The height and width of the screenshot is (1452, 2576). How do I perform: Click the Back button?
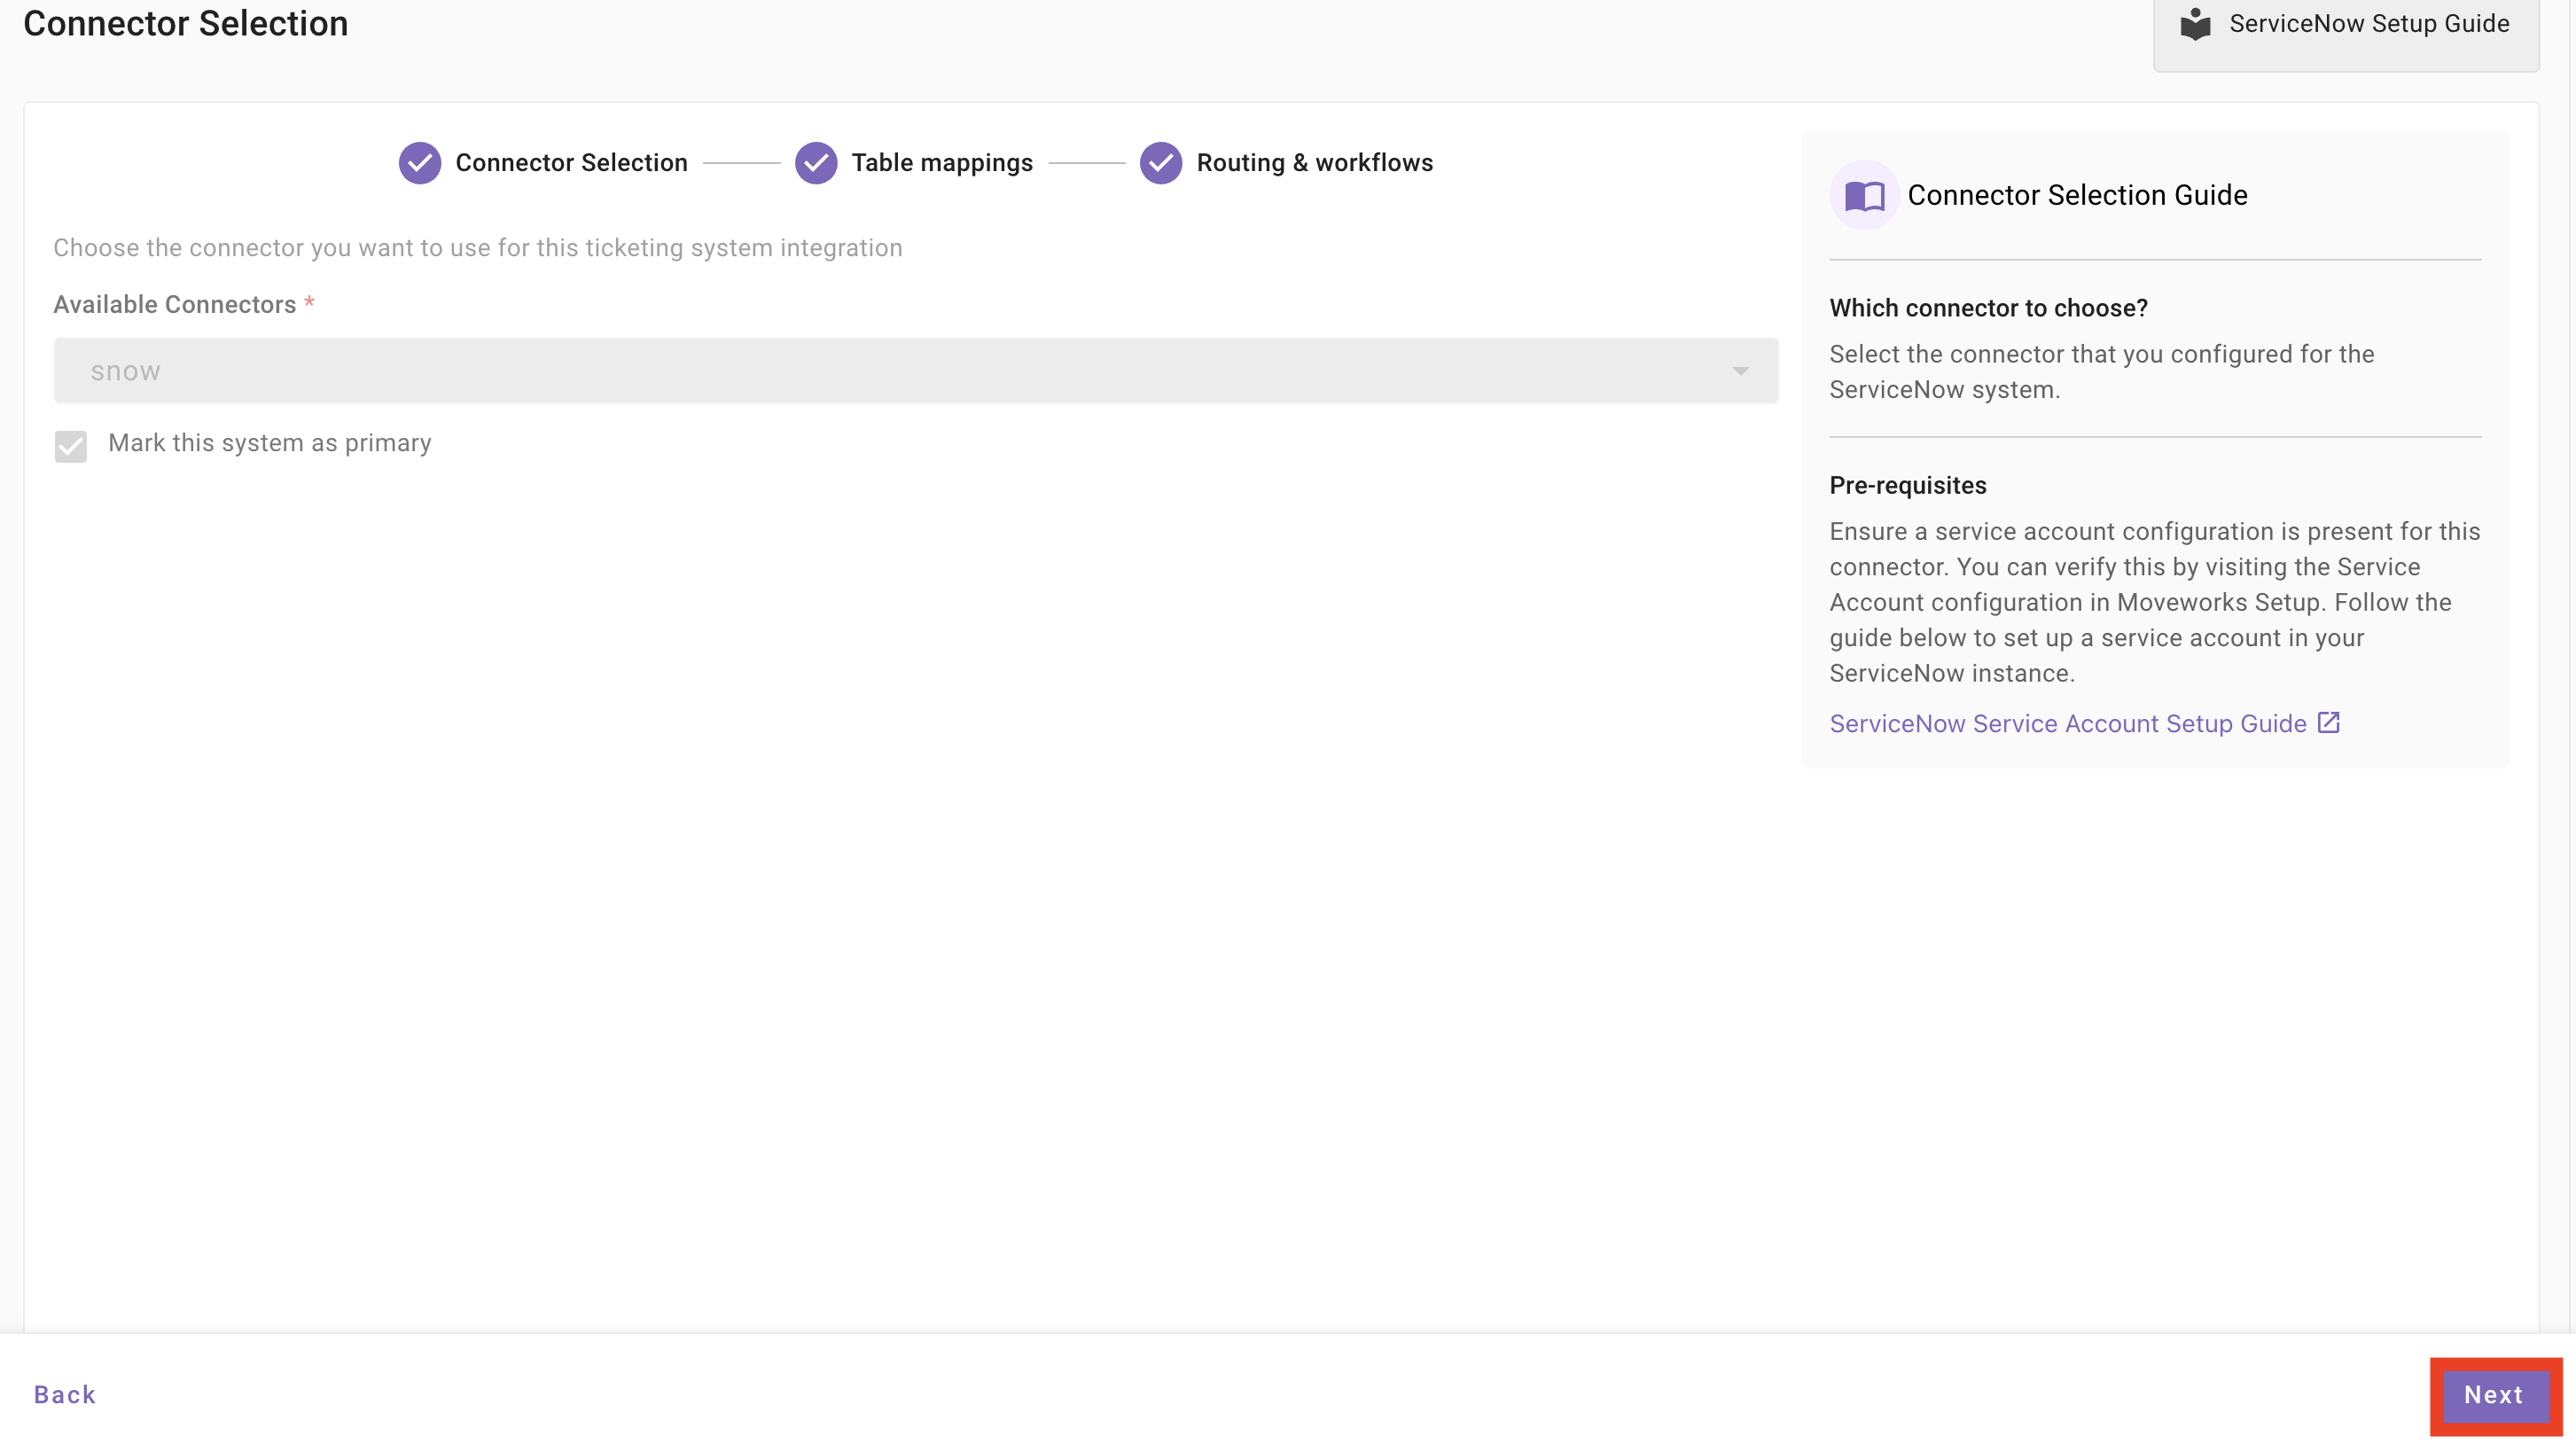[65, 1394]
